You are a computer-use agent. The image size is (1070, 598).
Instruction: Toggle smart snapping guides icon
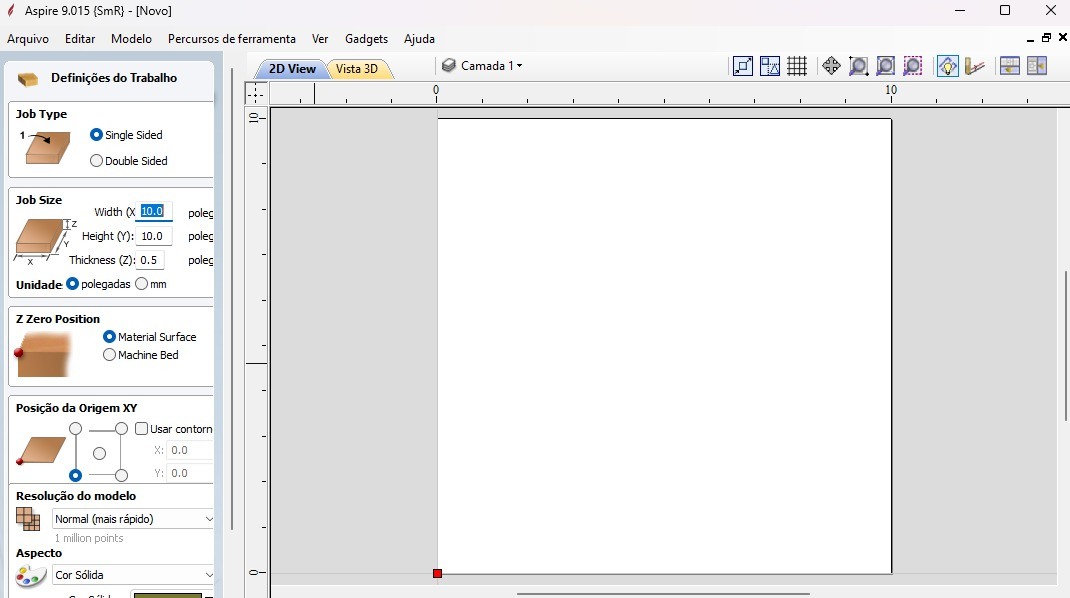(x=770, y=66)
